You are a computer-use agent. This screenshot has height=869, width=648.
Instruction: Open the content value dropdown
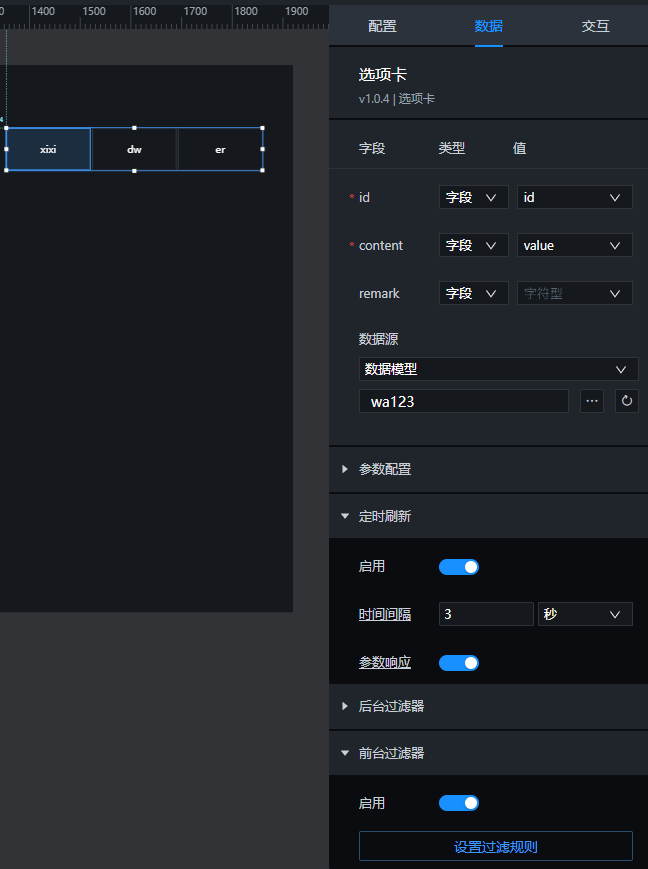(x=574, y=246)
